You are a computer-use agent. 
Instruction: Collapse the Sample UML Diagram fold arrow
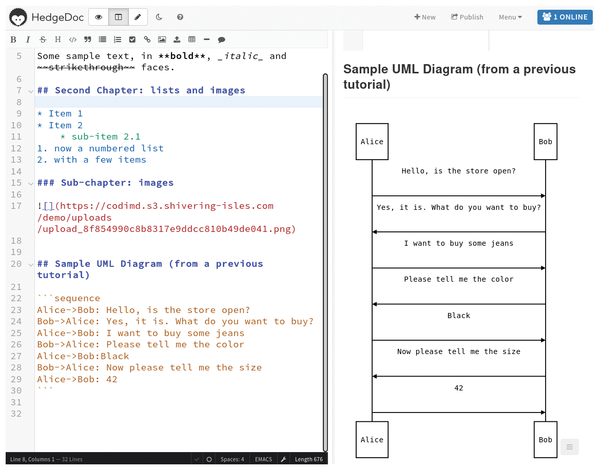(x=31, y=264)
